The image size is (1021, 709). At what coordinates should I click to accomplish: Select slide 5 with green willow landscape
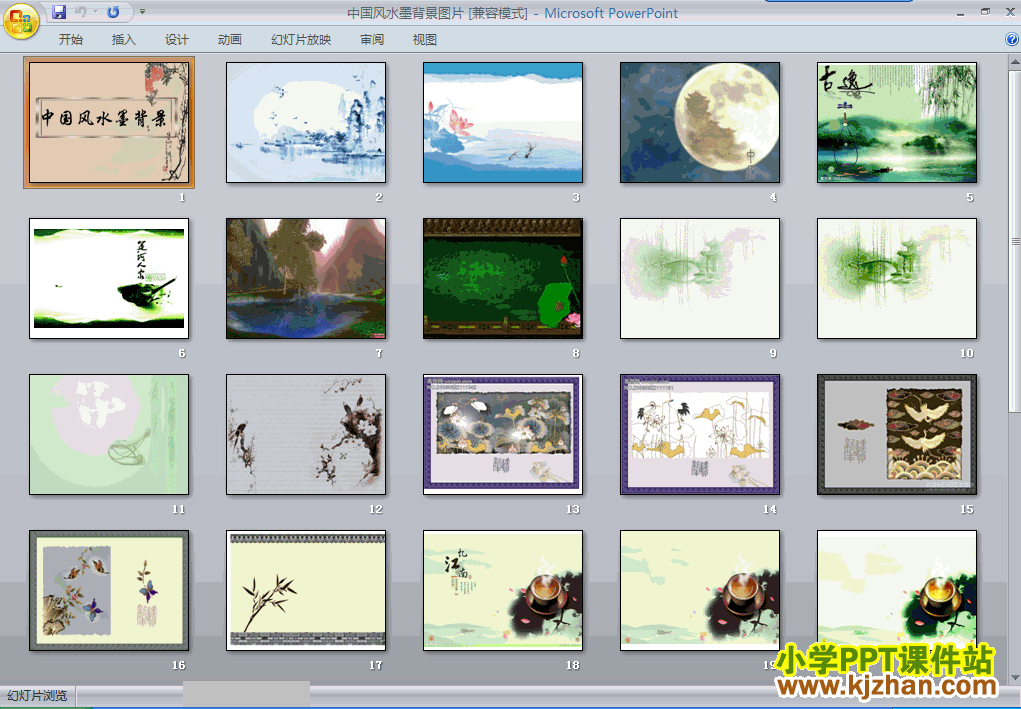pyautogui.click(x=897, y=122)
